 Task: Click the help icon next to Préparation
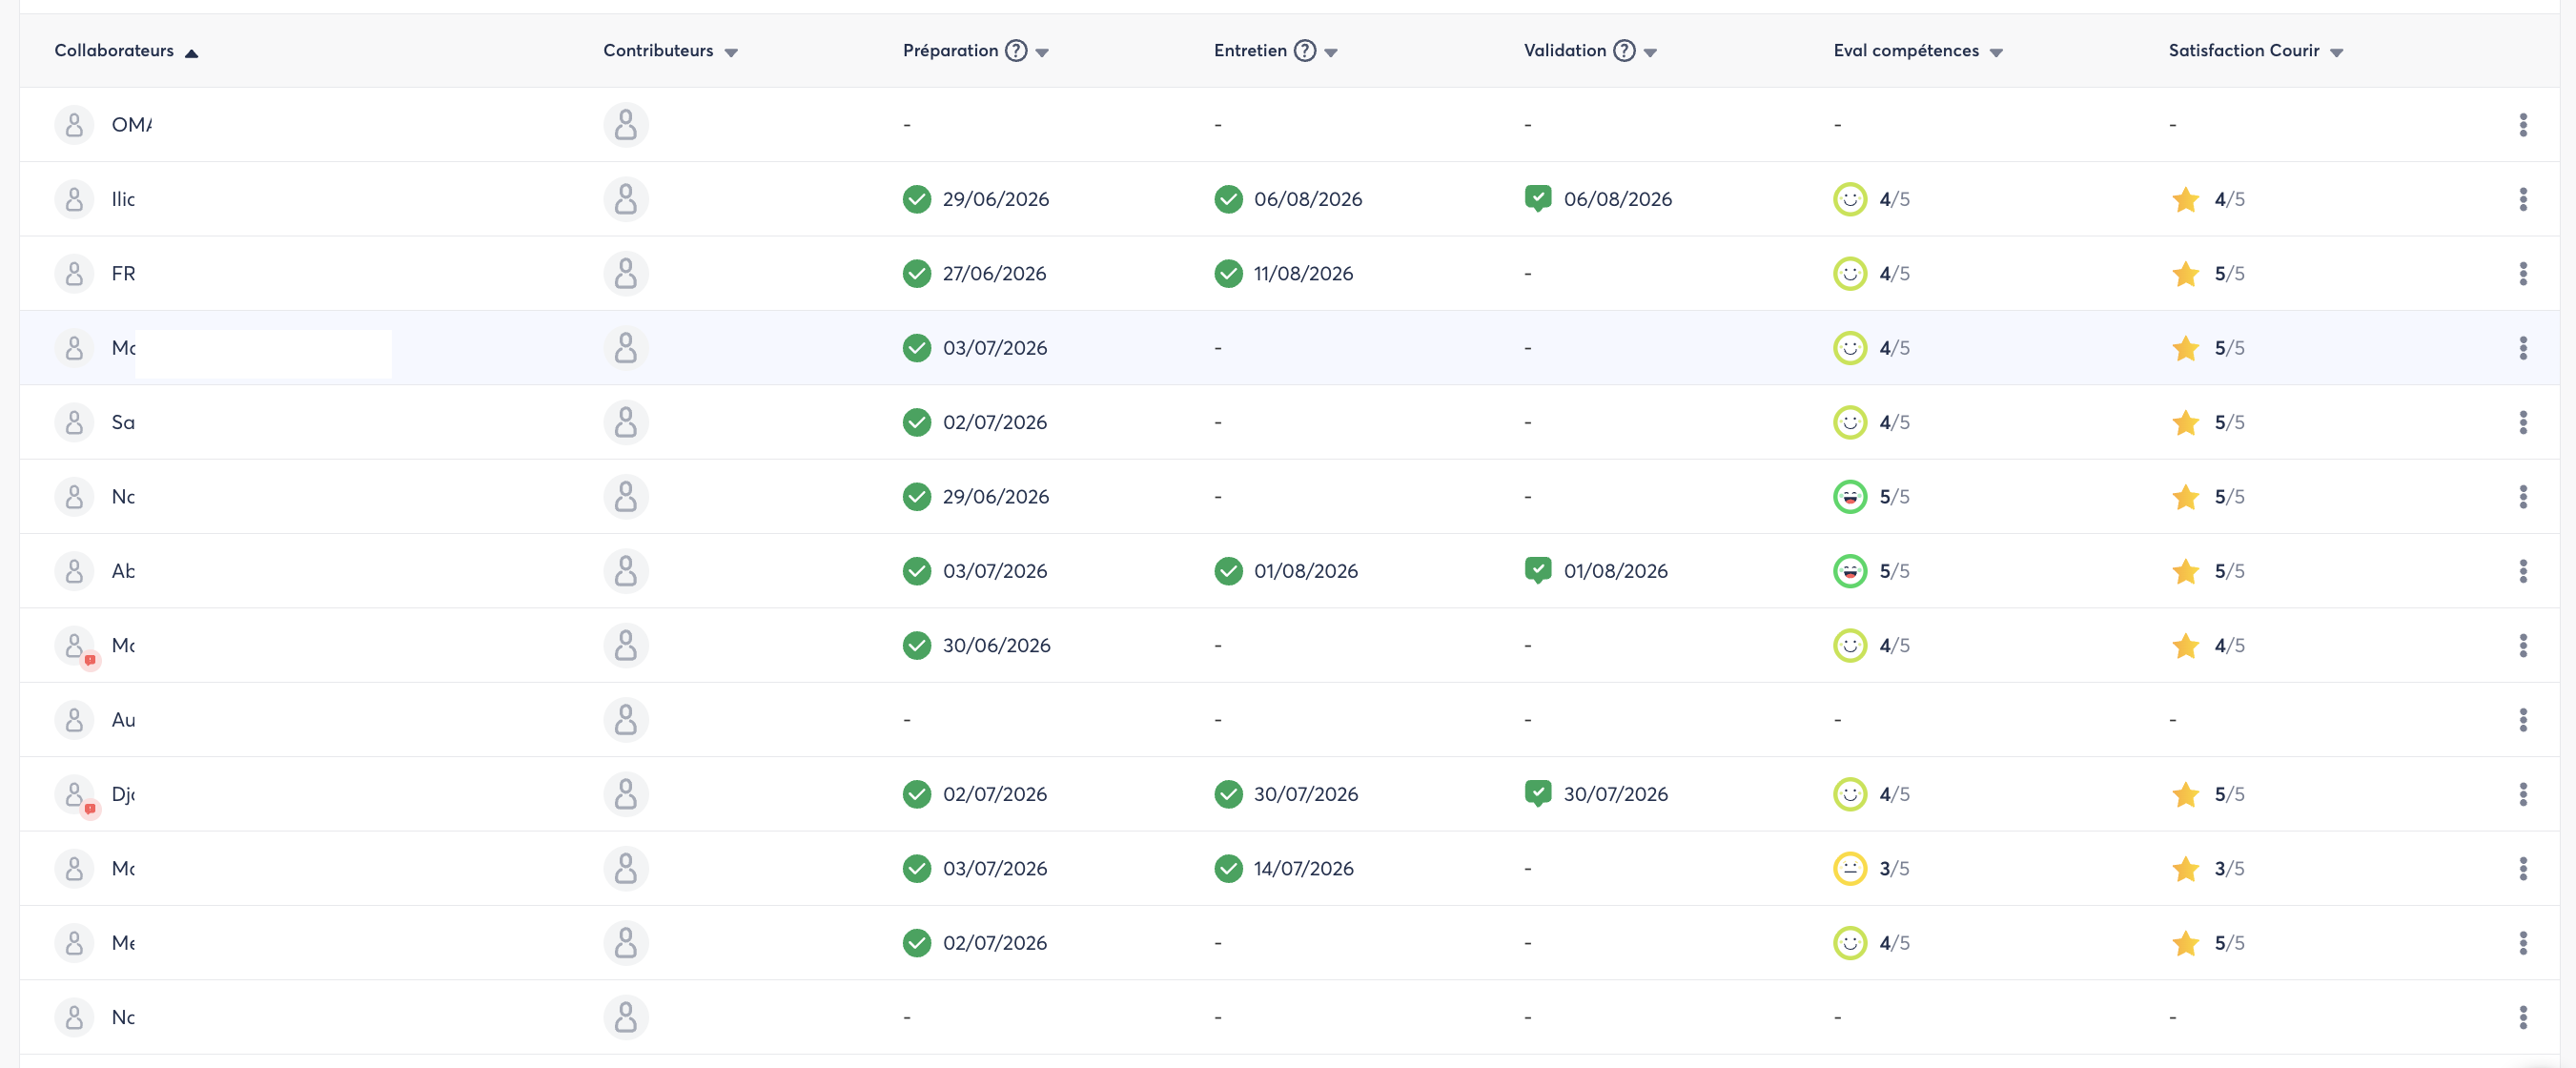tap(1016, 51)
